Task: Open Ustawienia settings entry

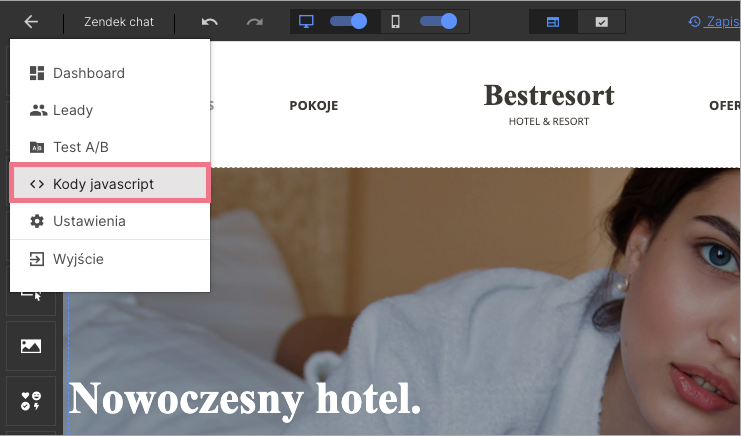Action: [89, 221]
